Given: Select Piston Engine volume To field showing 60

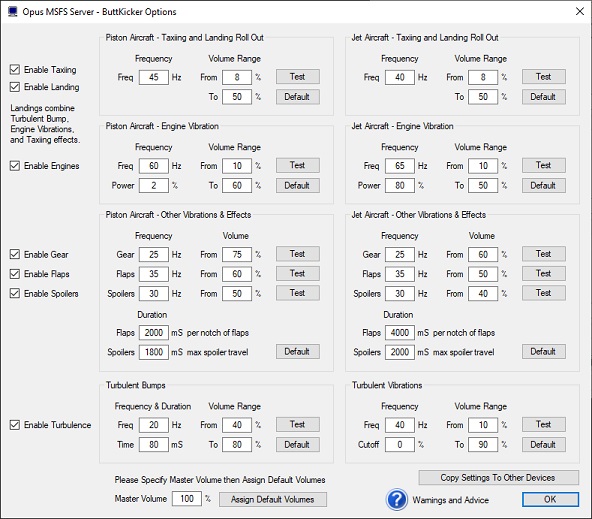Looking at the screenshot, I should pyautogui.click(x=237, y=185).
